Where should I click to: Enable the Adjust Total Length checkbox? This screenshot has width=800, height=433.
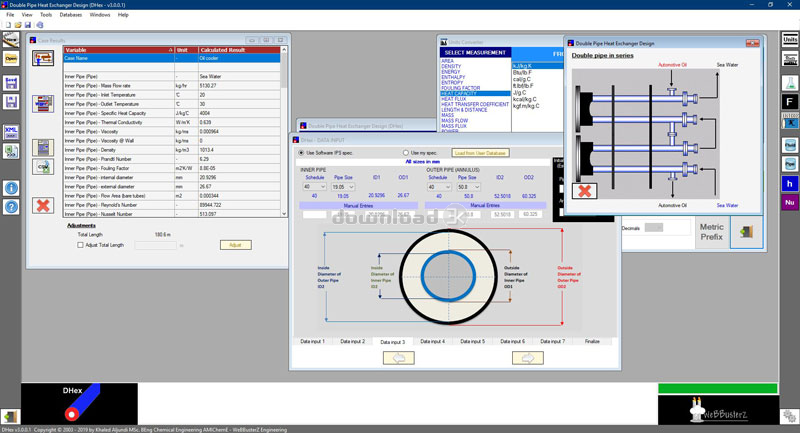[80, 245]
